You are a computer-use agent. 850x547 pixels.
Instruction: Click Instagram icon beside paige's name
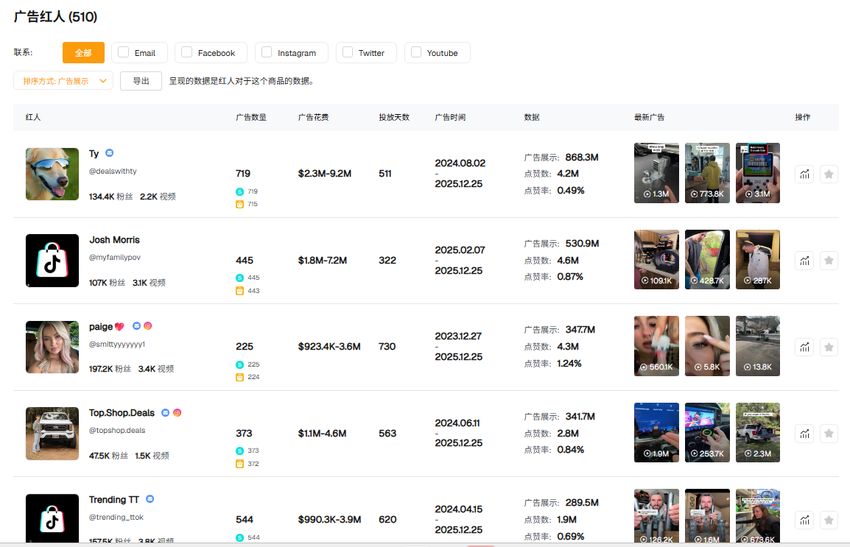pyautogui.click(x=148, y=327)
